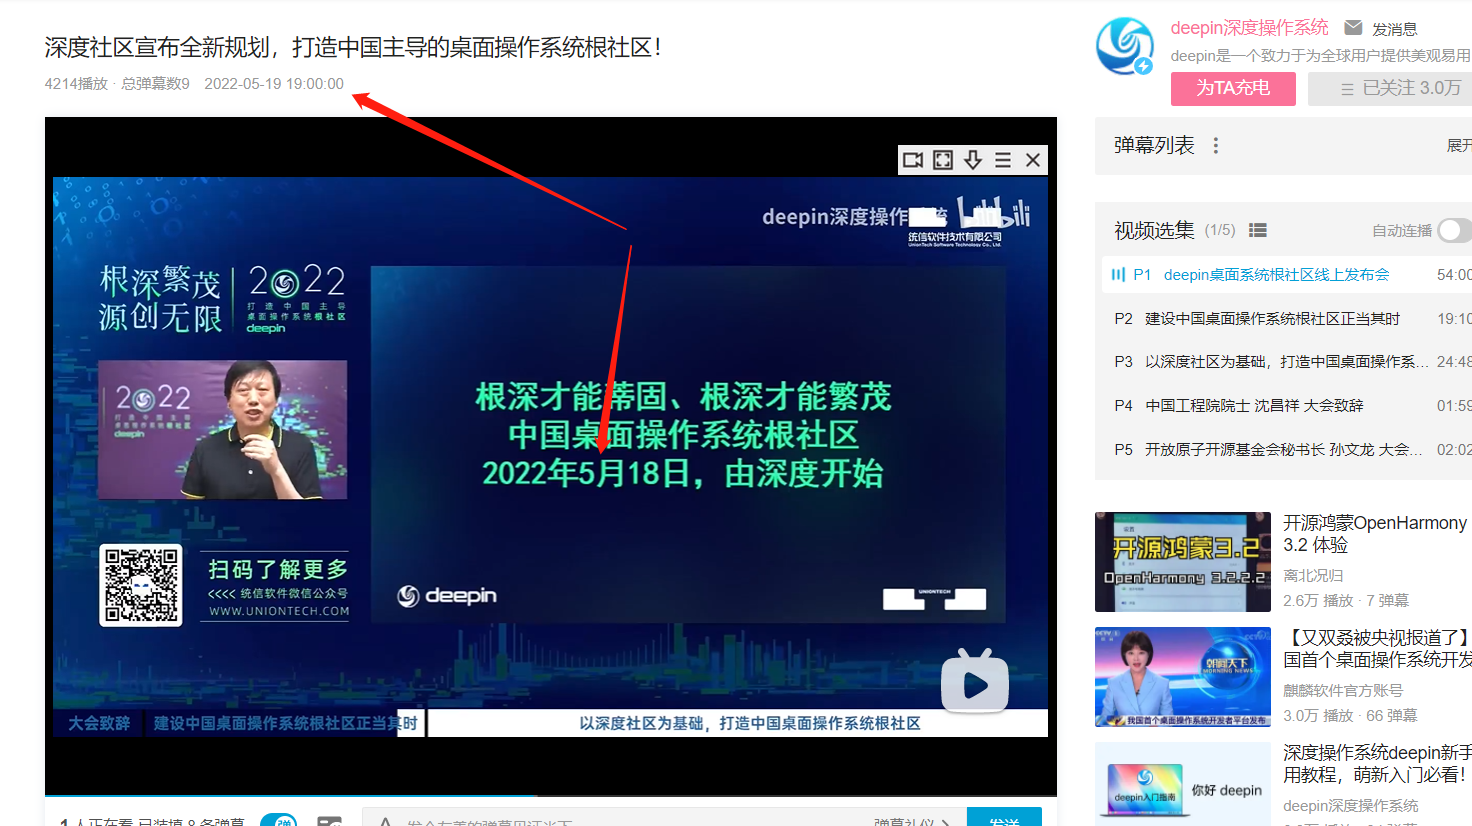This screenshot has height=826, width=1472.
Task: Click the download arrow icon above the video
Action: tap(973, 160)
